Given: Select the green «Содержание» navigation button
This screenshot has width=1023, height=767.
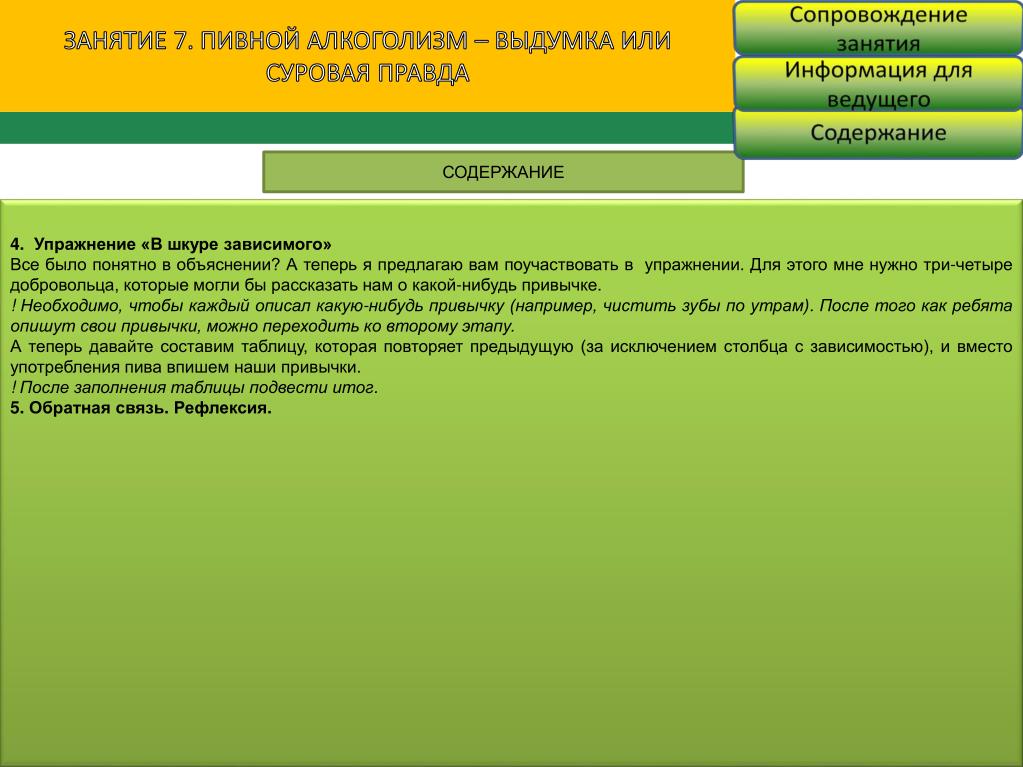Looking at the screenshot, I should tap(878, 133).
